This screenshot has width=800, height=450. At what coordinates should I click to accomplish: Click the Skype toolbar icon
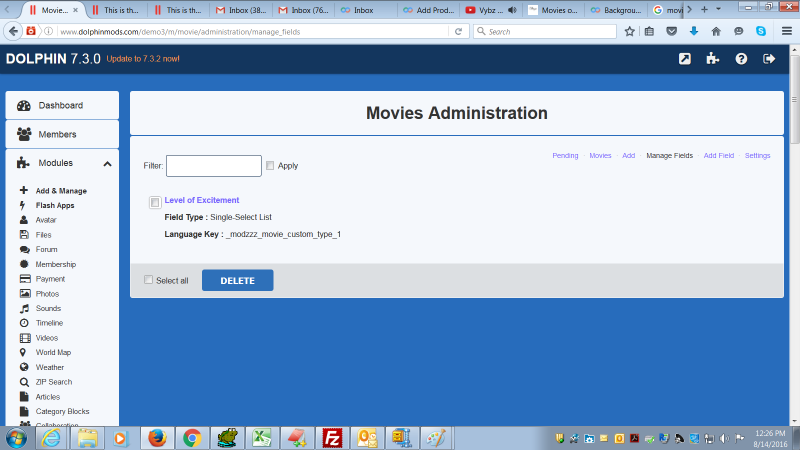(761, 31)
